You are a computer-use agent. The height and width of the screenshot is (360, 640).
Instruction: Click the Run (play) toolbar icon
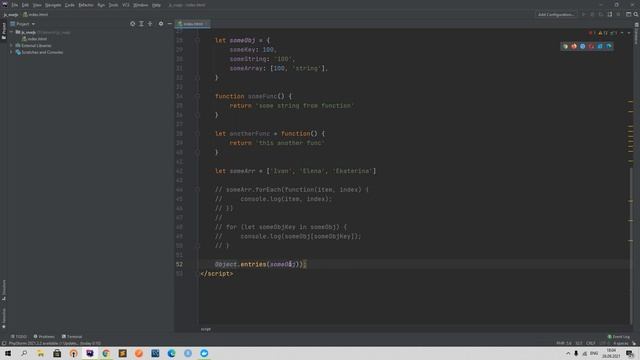(x=584, y=14)
